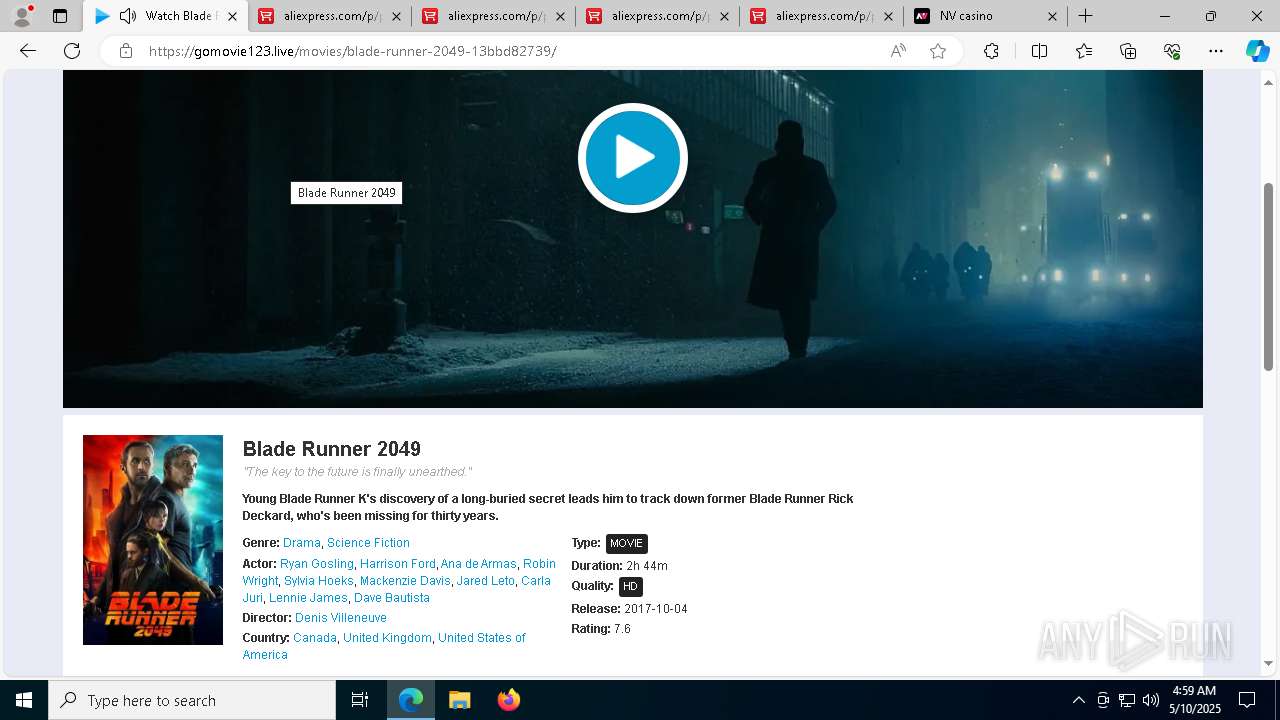Open the notification center icon
The width and height of the screenshot is (1280, 720).
1247,700
